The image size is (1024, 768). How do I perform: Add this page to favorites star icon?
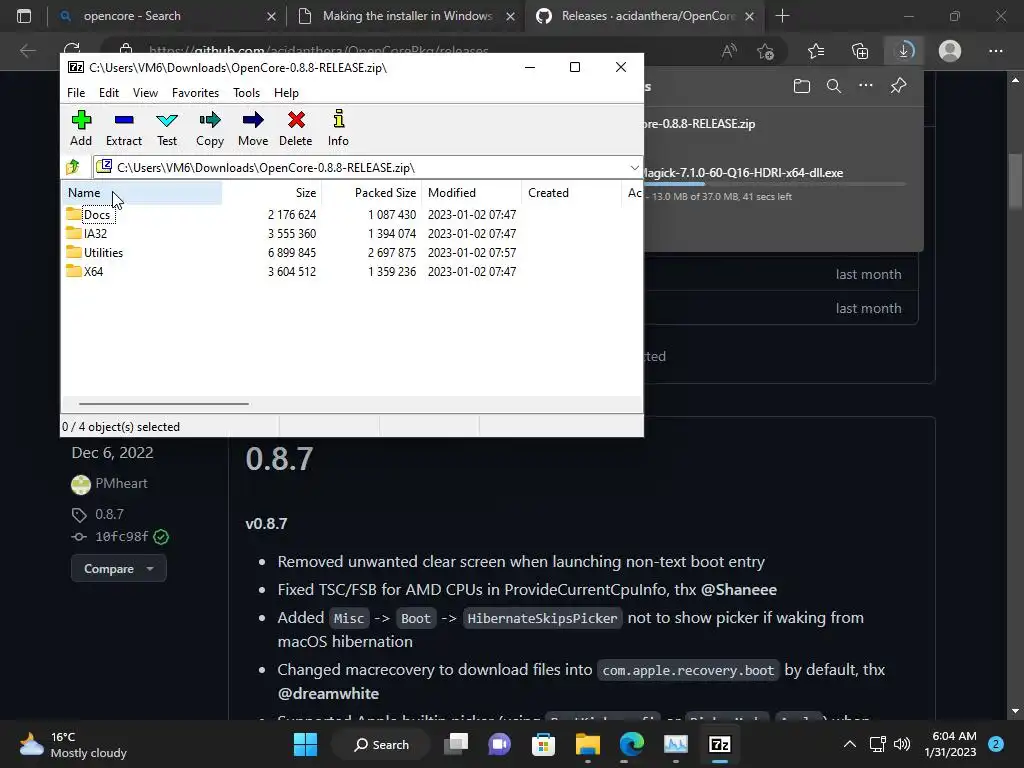765,51
